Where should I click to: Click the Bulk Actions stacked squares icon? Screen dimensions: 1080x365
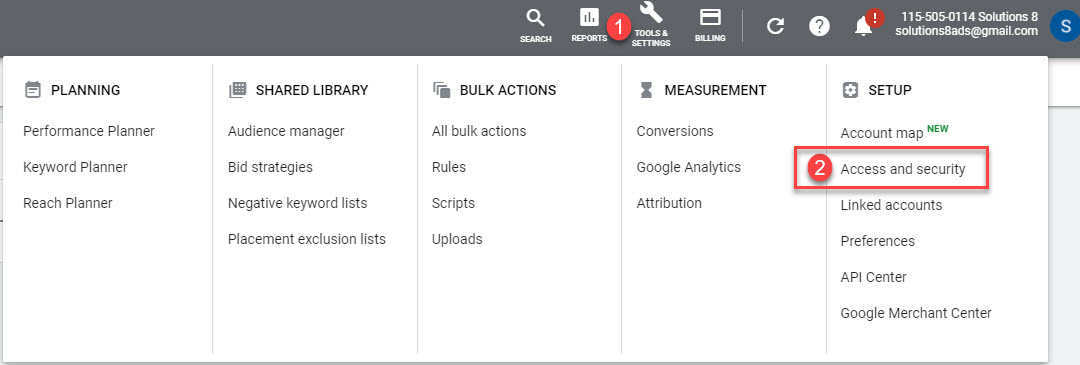click(442, 90)
